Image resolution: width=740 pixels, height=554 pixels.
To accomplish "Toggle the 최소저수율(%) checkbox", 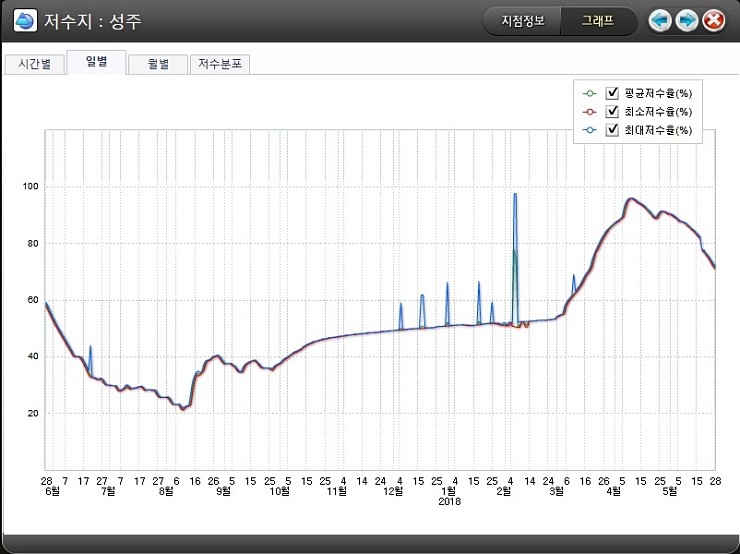I will [612, 111].
